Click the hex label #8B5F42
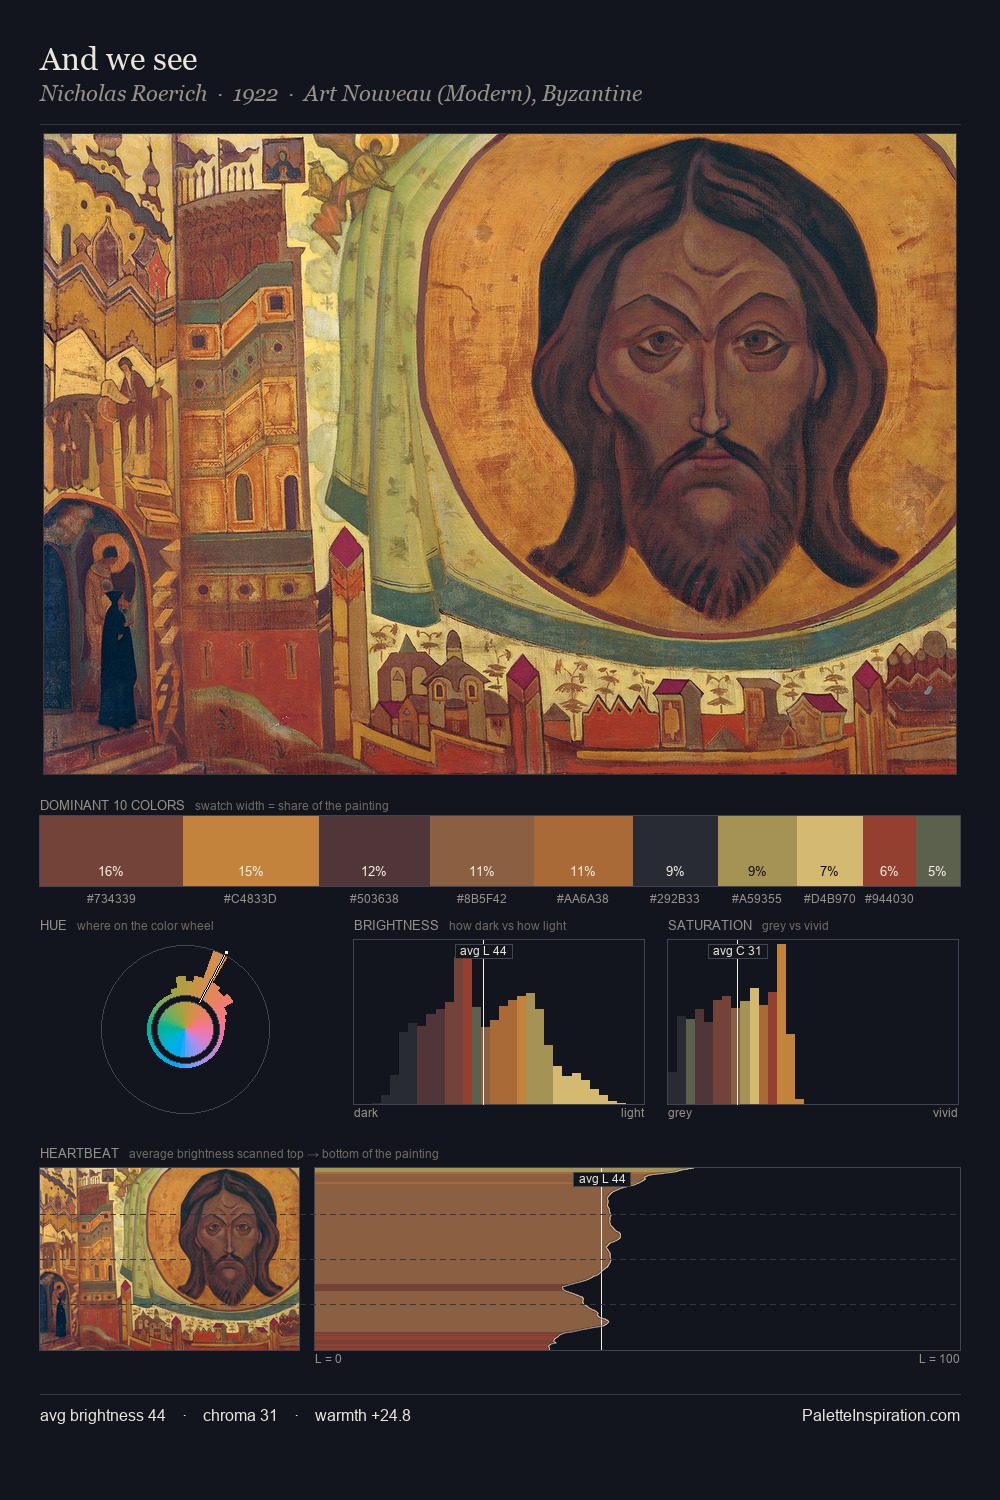This screenshot has width=1000, height=1500. tap(481, 898)
